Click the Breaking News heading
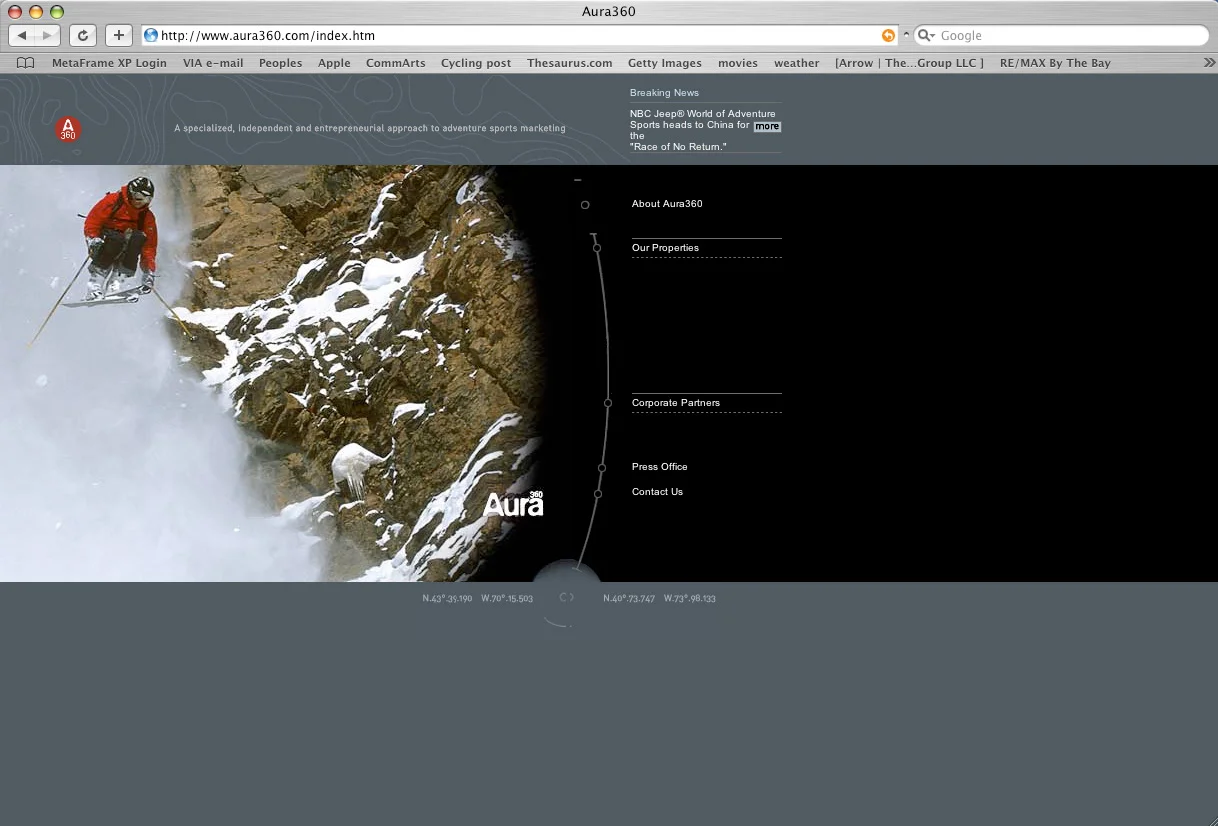Viewport: 1218px width, 826px height. pyautogui.click(x=664, y=93)
